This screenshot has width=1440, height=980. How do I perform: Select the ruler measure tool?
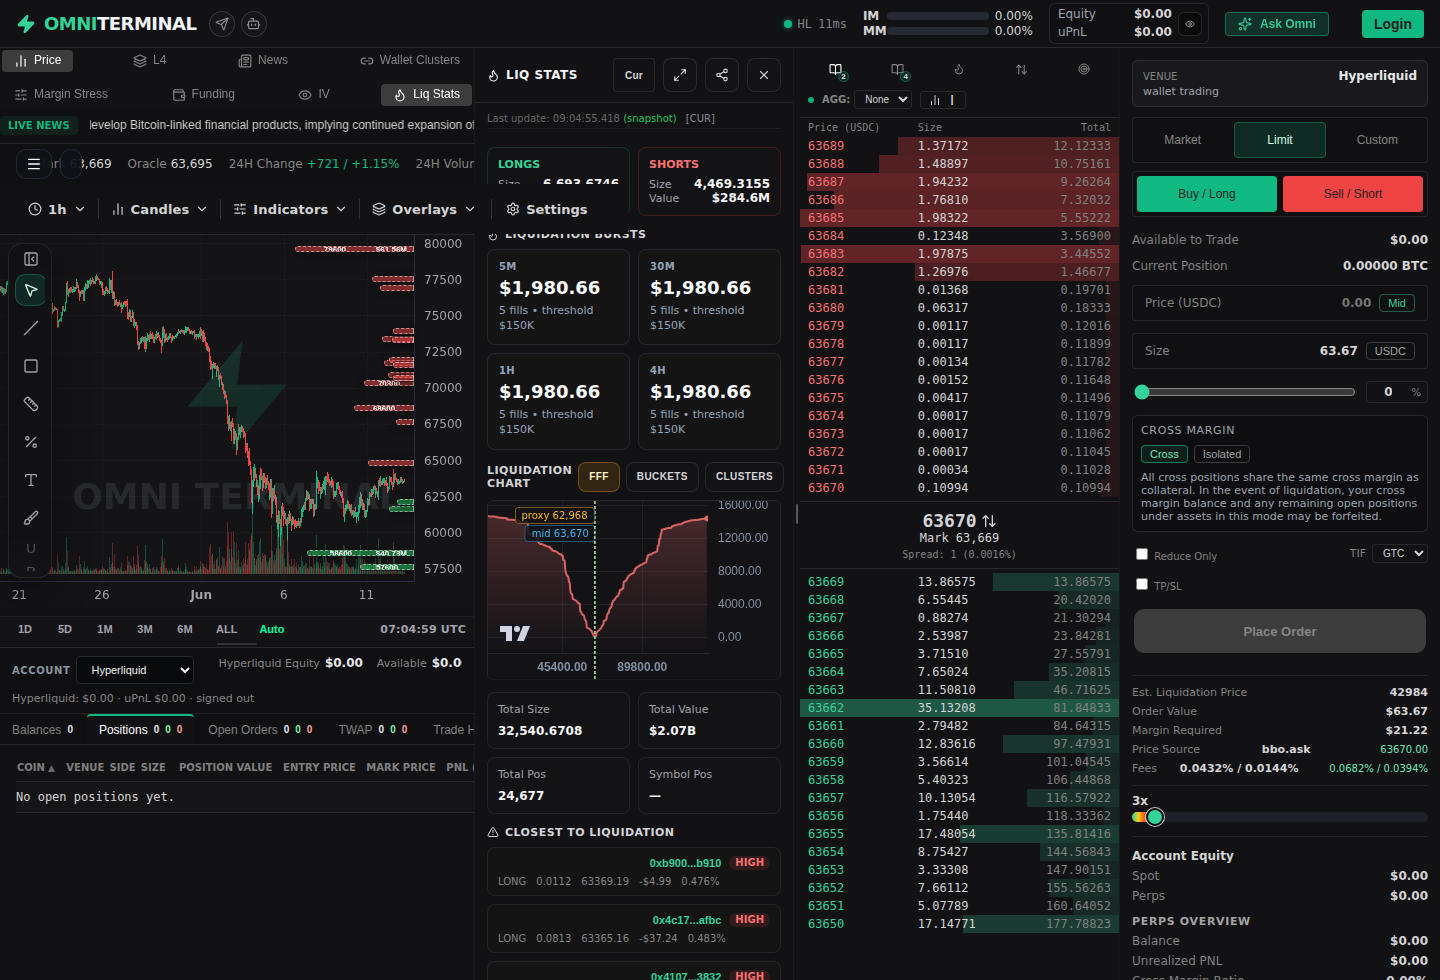pyautogui.click(x=31, y=404)
